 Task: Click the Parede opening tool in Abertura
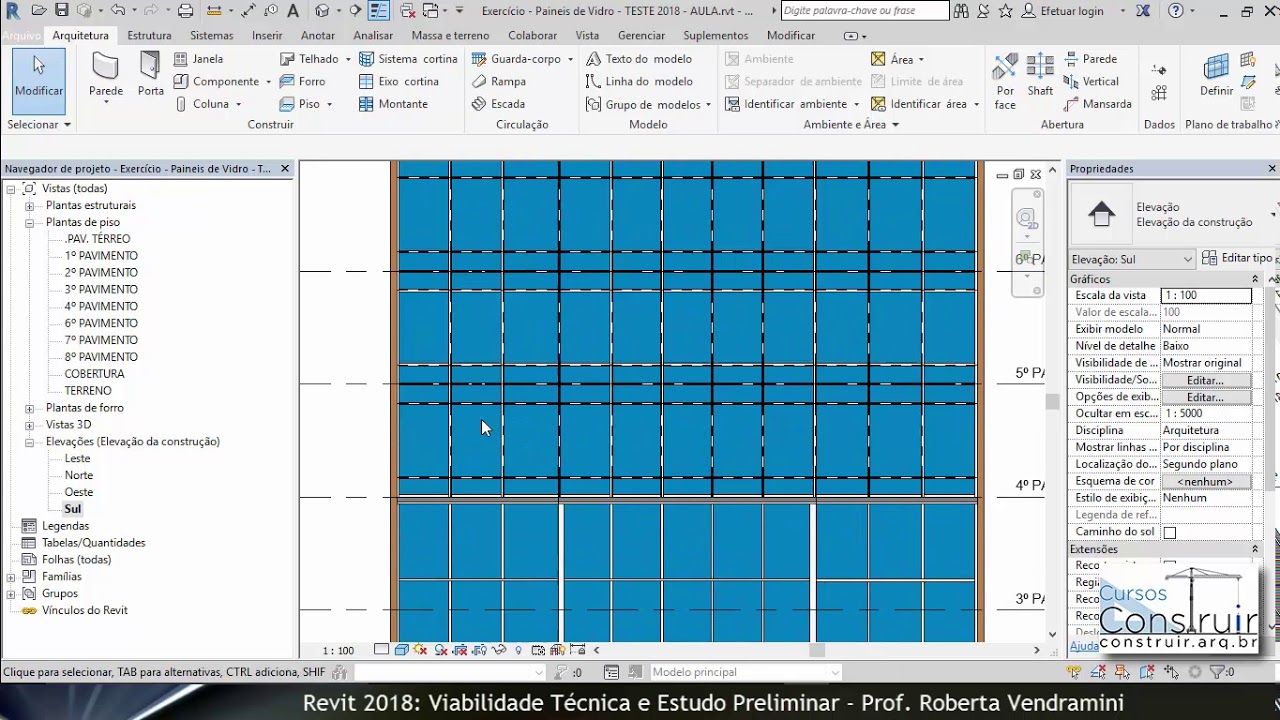(1090, 59)
